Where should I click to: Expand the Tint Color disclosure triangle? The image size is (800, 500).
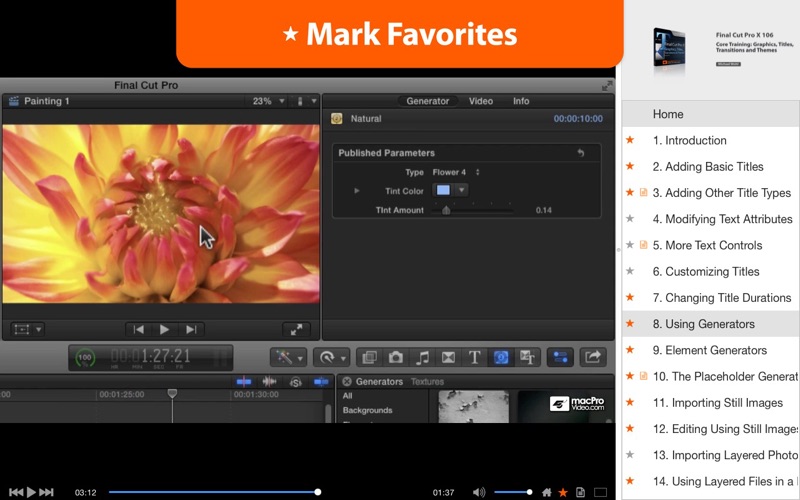(x=357, y=191)
